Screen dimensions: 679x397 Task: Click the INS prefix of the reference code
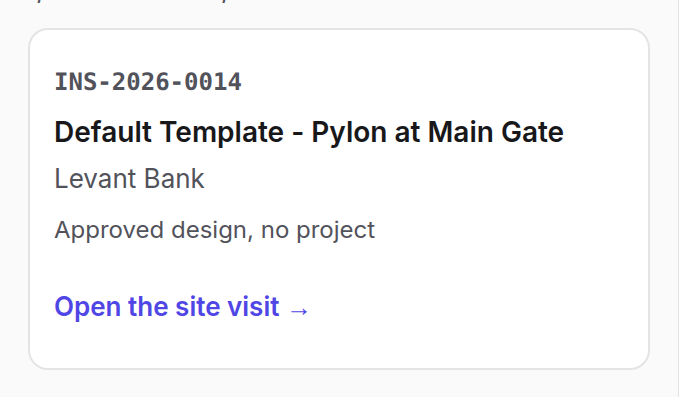click(x=76, y=82)
